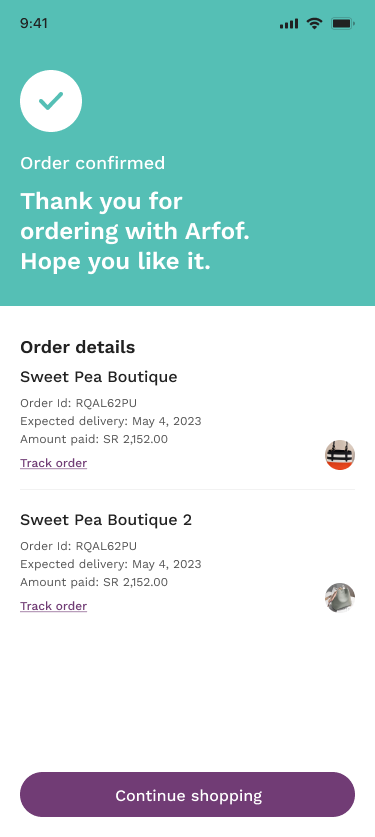
Task: Tap the Wi-Fi status icon
Action: click(315, 23)
